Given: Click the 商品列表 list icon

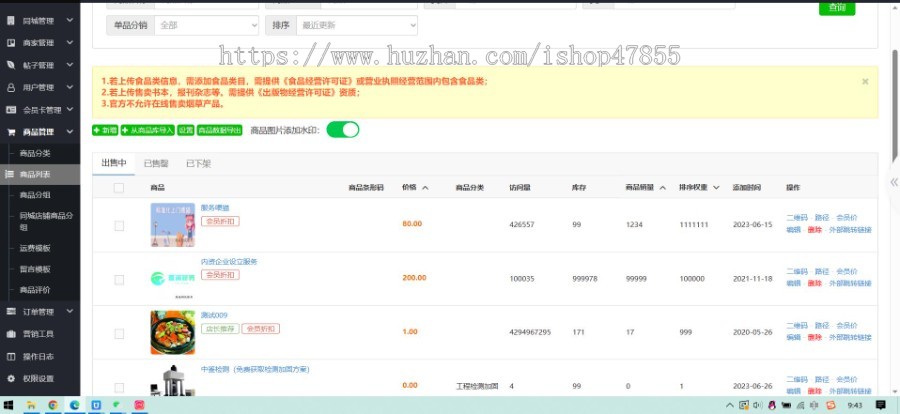Looking at the screenshot, I should pos(10,174).
